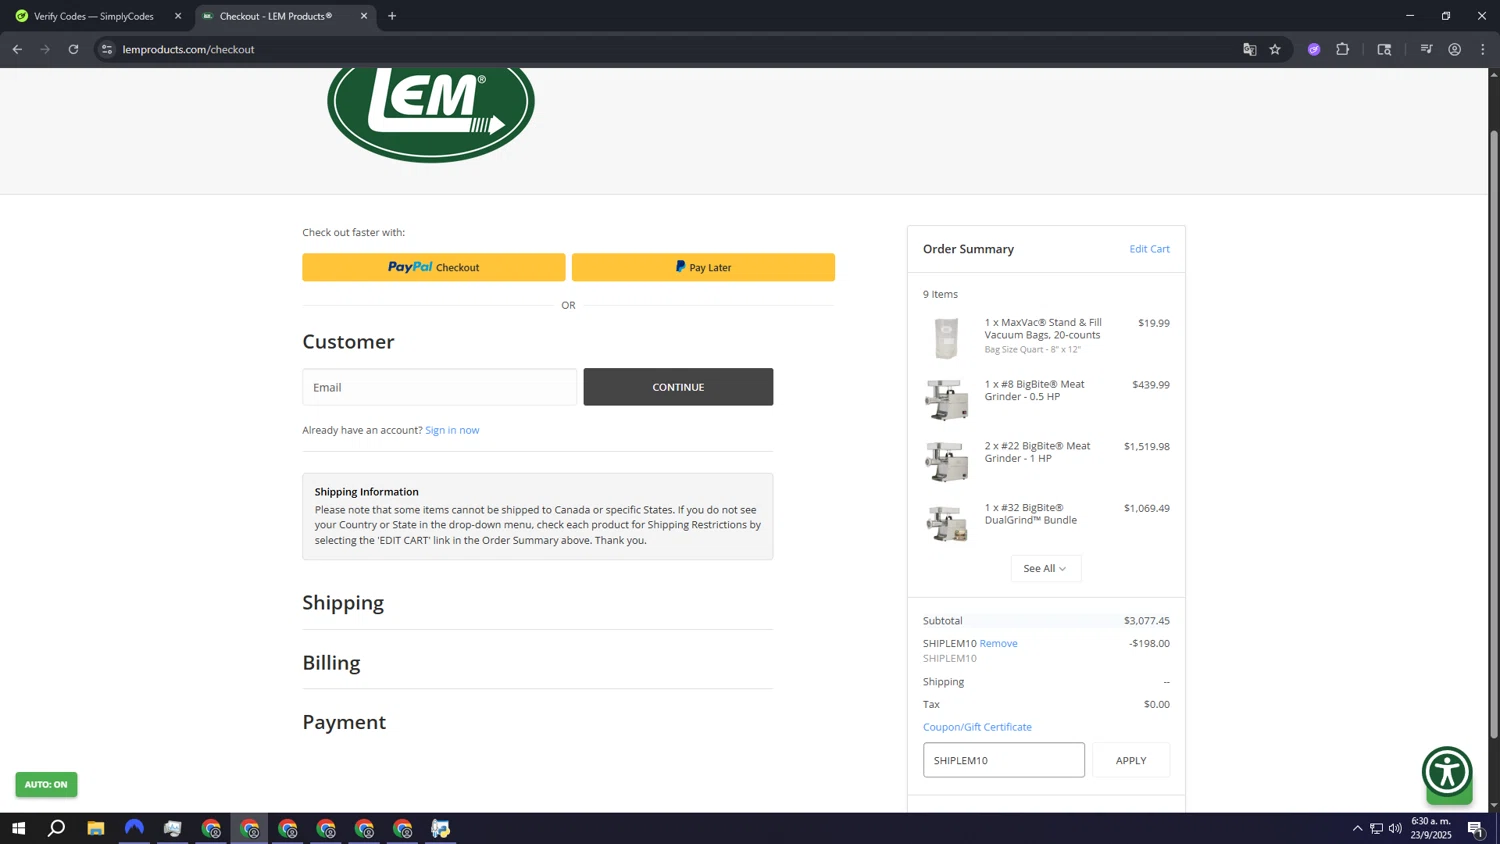Select the Checkout LEM Products tab
The height and width of the screenshot is (844, 1500).
(x=276, y=16)
